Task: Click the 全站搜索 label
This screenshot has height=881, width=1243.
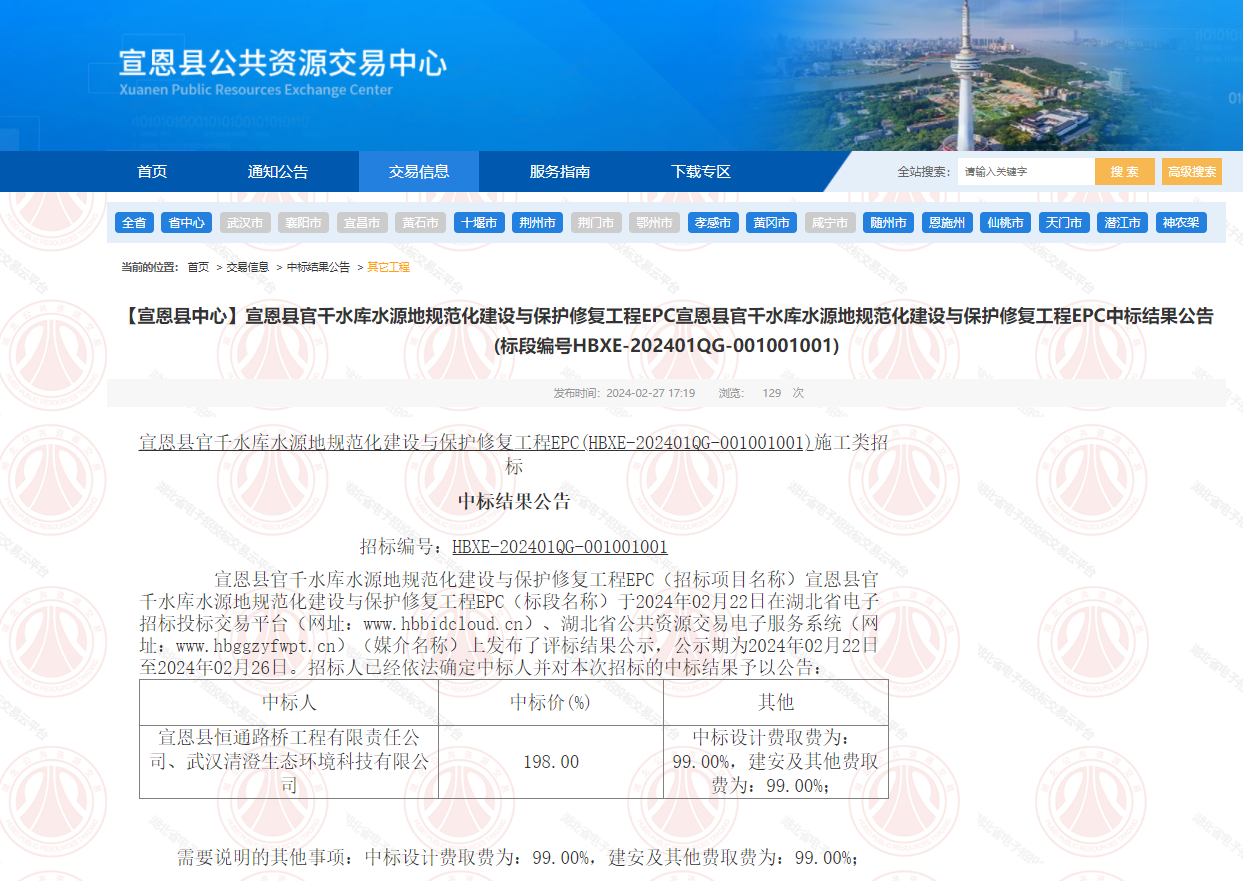Action: click(923, 172)
